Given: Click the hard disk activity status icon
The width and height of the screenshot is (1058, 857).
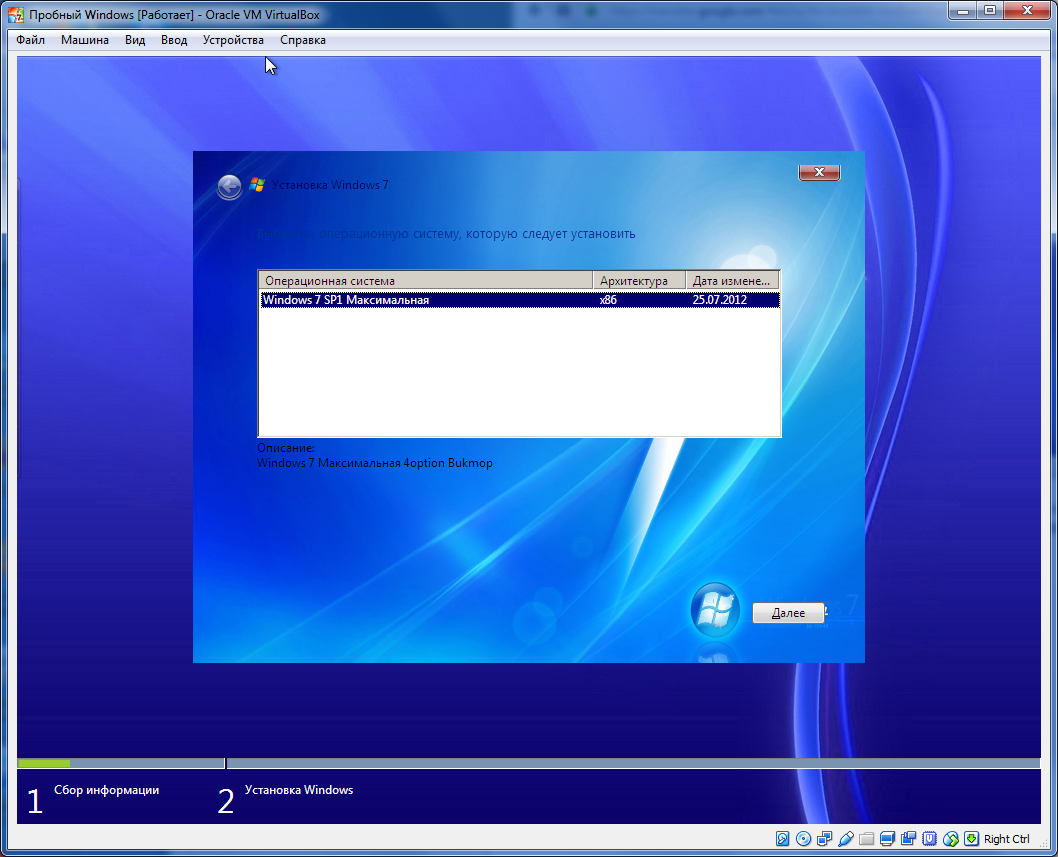Looking at the screenshot, I should (783, 839).
